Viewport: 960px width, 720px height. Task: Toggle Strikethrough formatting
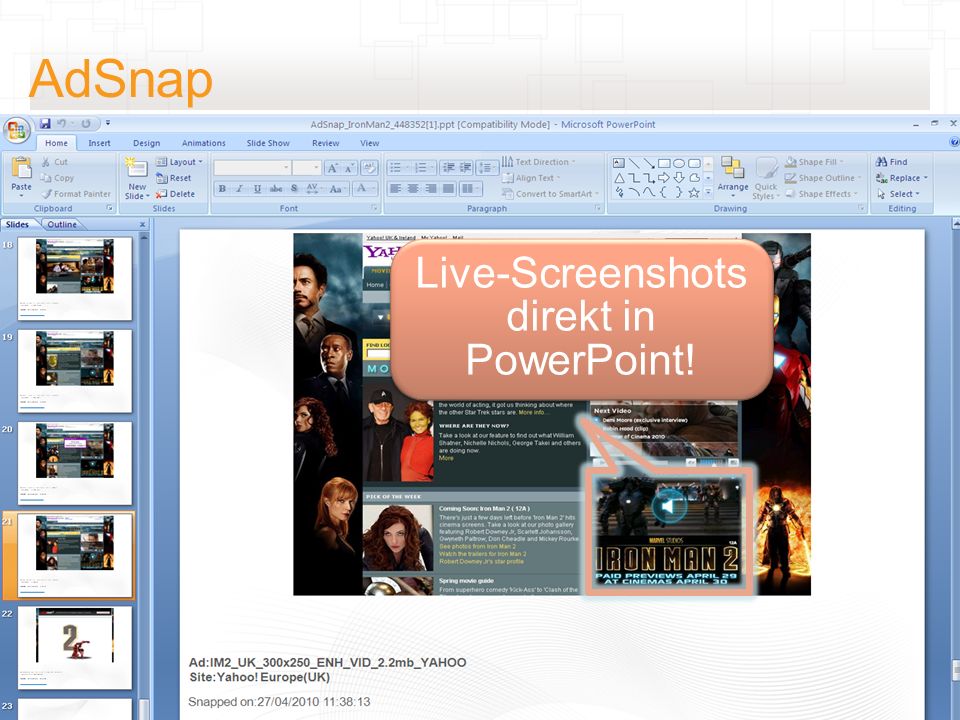276,189
